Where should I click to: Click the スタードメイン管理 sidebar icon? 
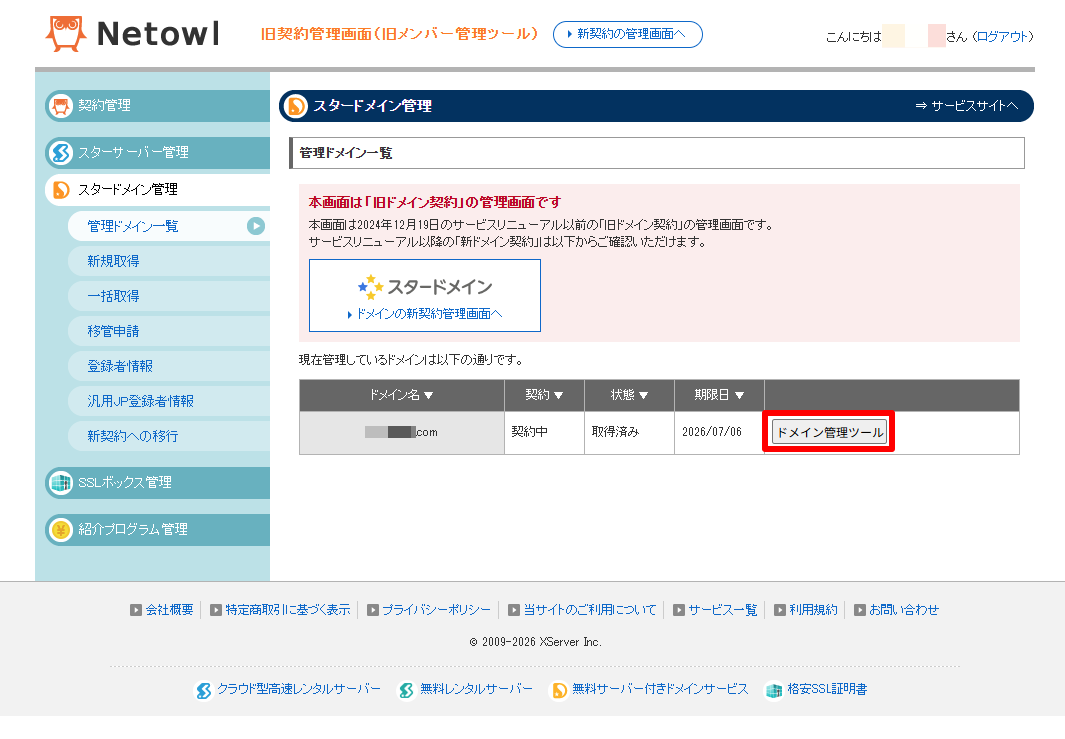tap(61, 189)
